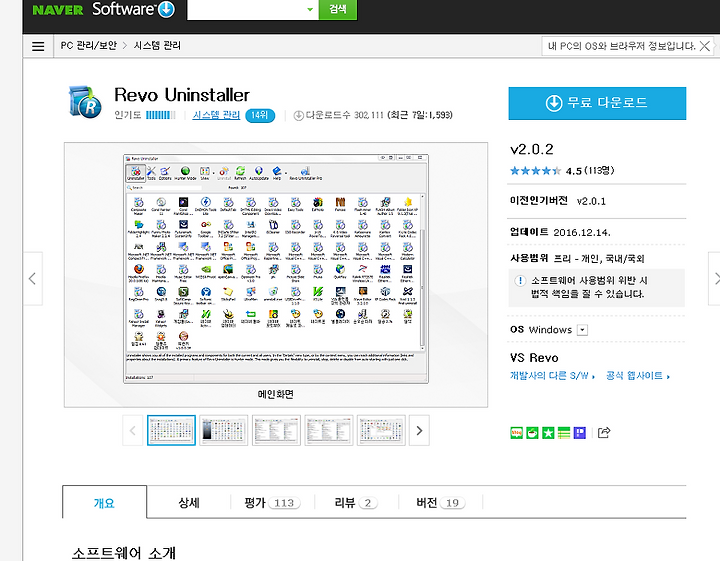Open the share arrow icon
This screenshot has height=561, width=720.
tap(604, 432)
